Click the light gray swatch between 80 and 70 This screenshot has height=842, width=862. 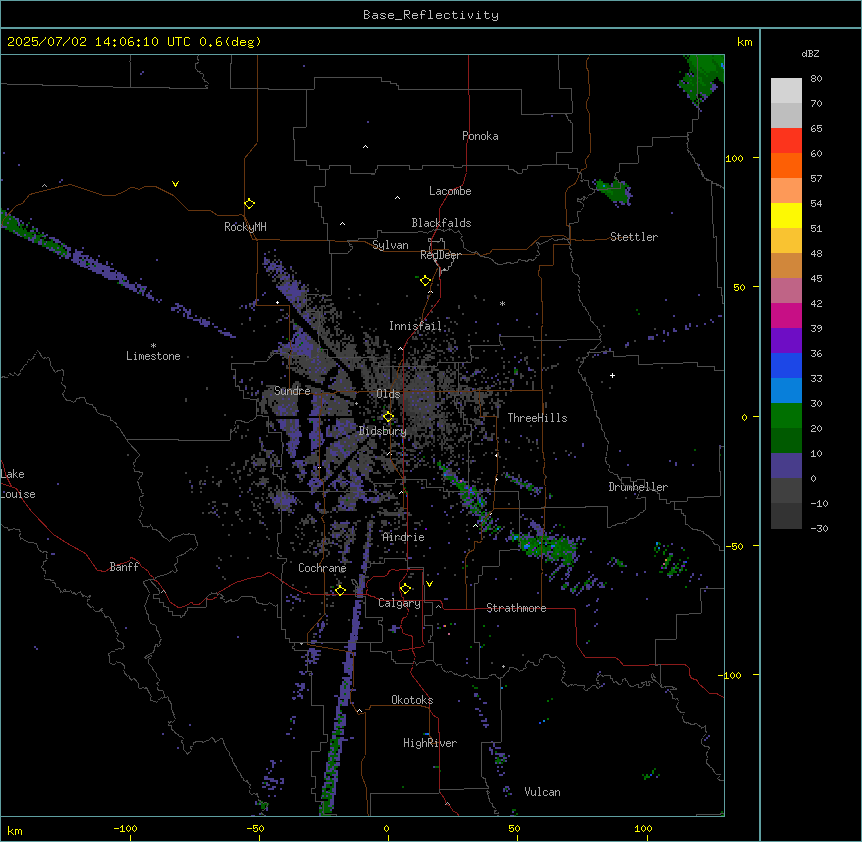(786, 90)
